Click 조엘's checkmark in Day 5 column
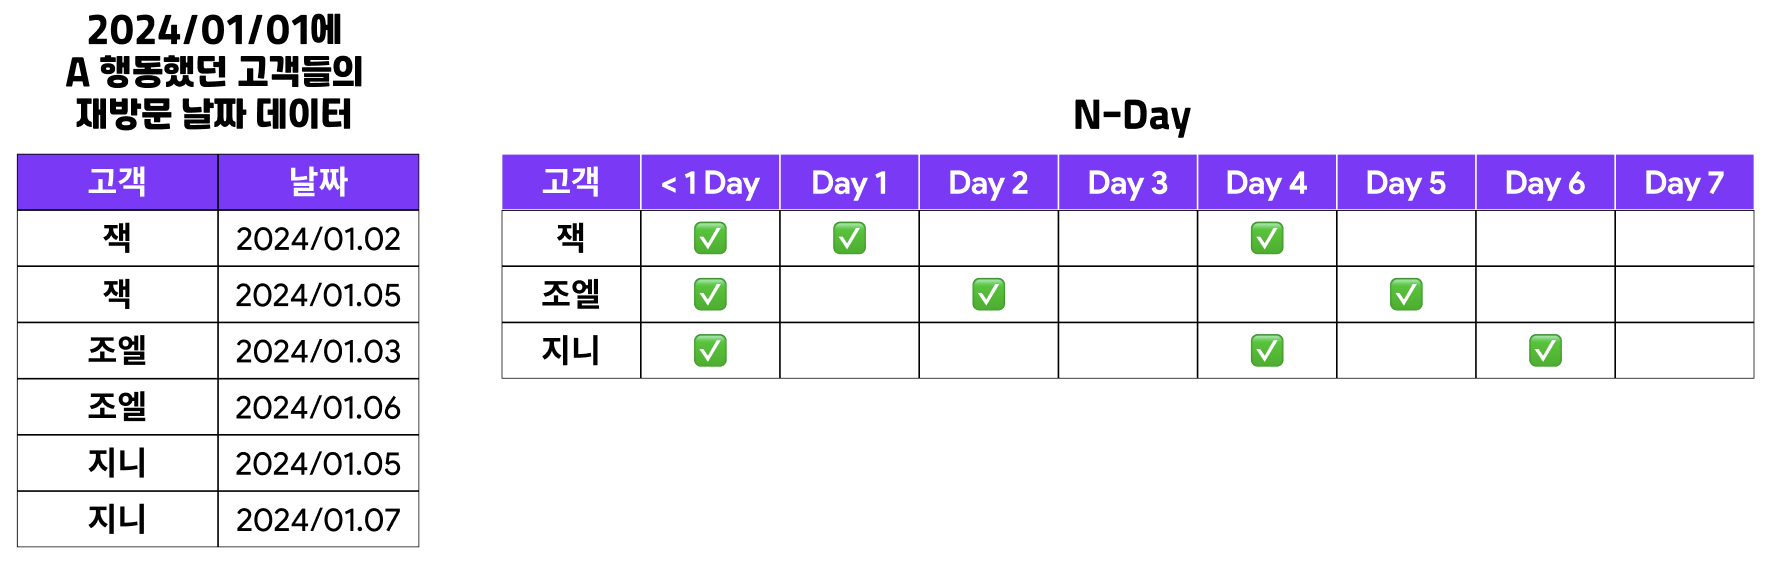This screenshot has height=568, width=1776. [1406, 294]
